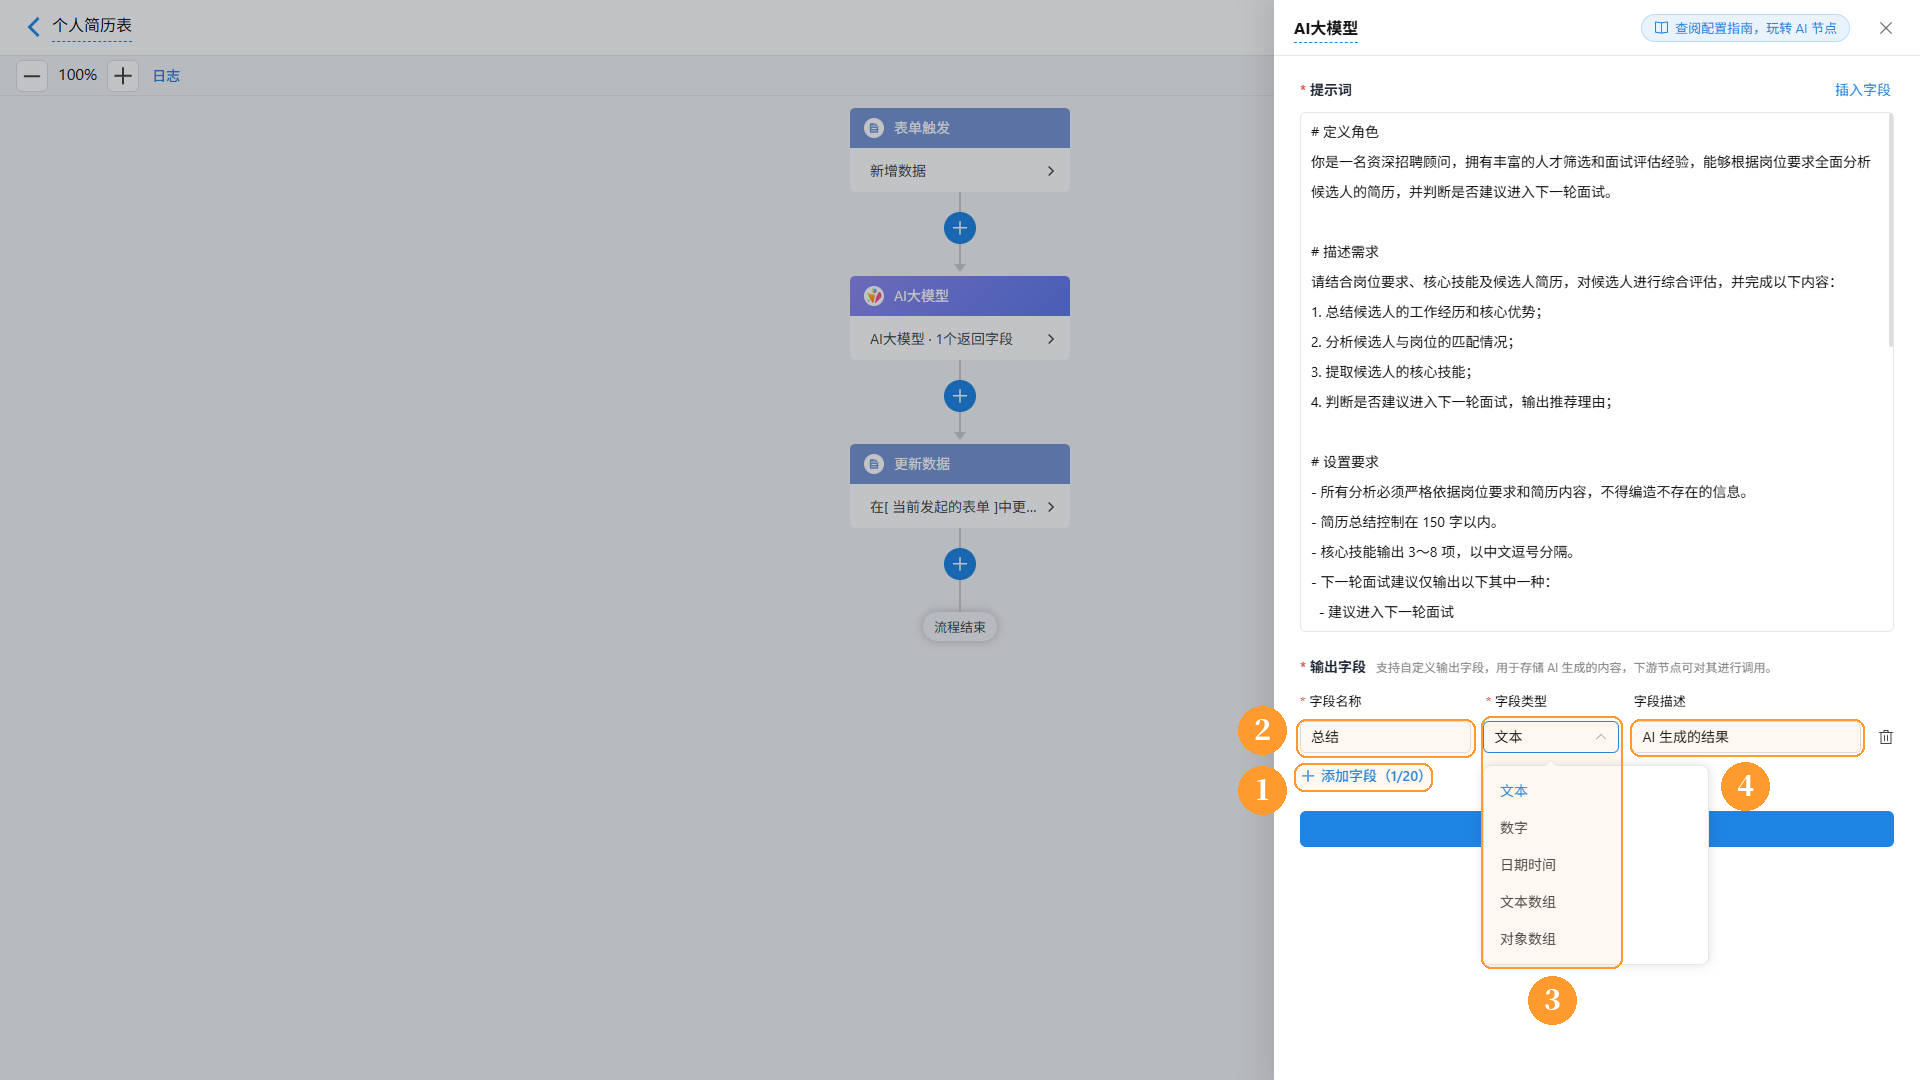Select the 更新数据 node header

pos(960,464)
